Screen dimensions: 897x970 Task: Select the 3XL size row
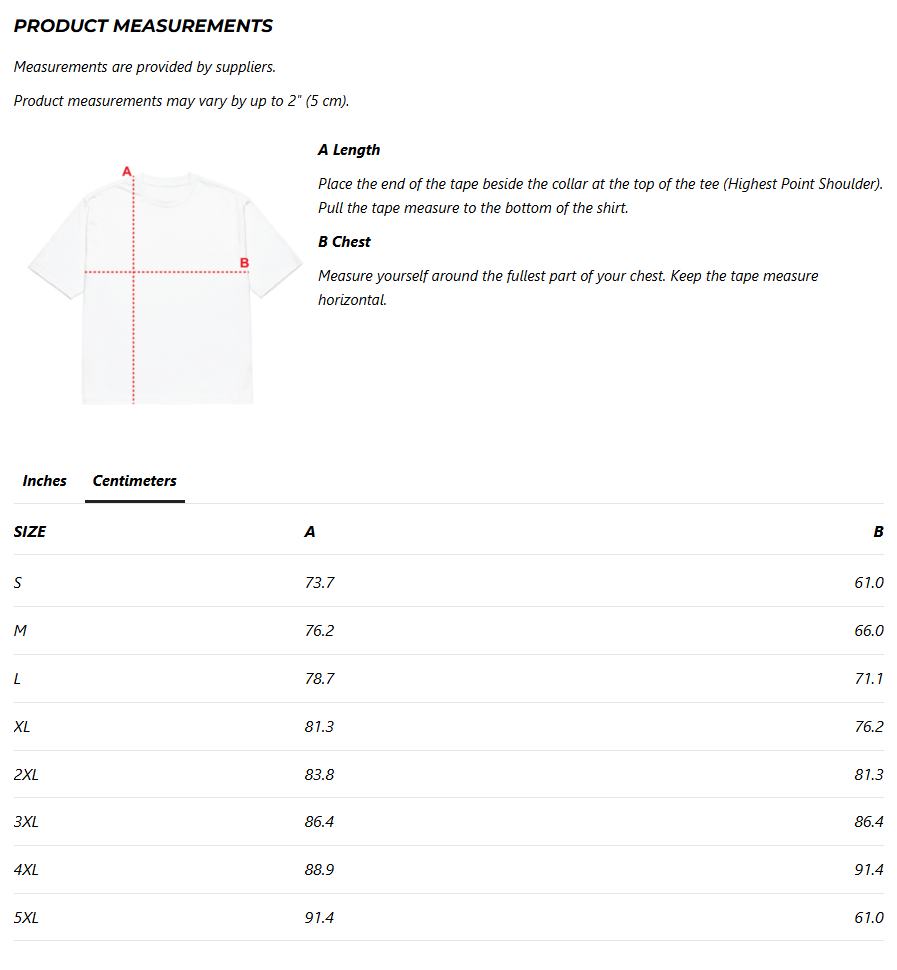tap(448, 822)
